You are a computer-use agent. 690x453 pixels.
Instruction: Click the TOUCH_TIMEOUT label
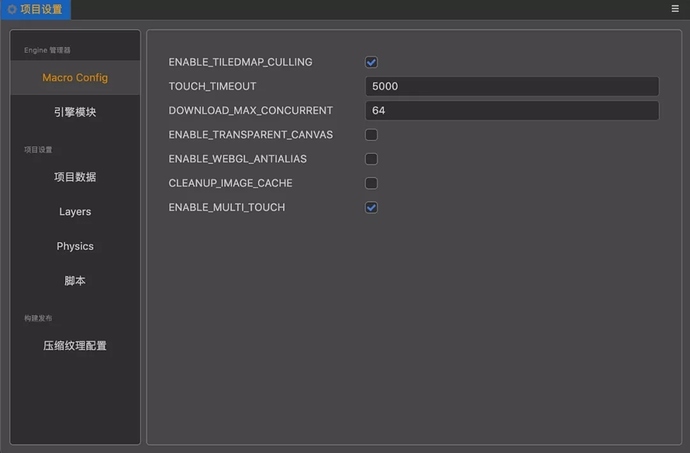pos(212,86)
